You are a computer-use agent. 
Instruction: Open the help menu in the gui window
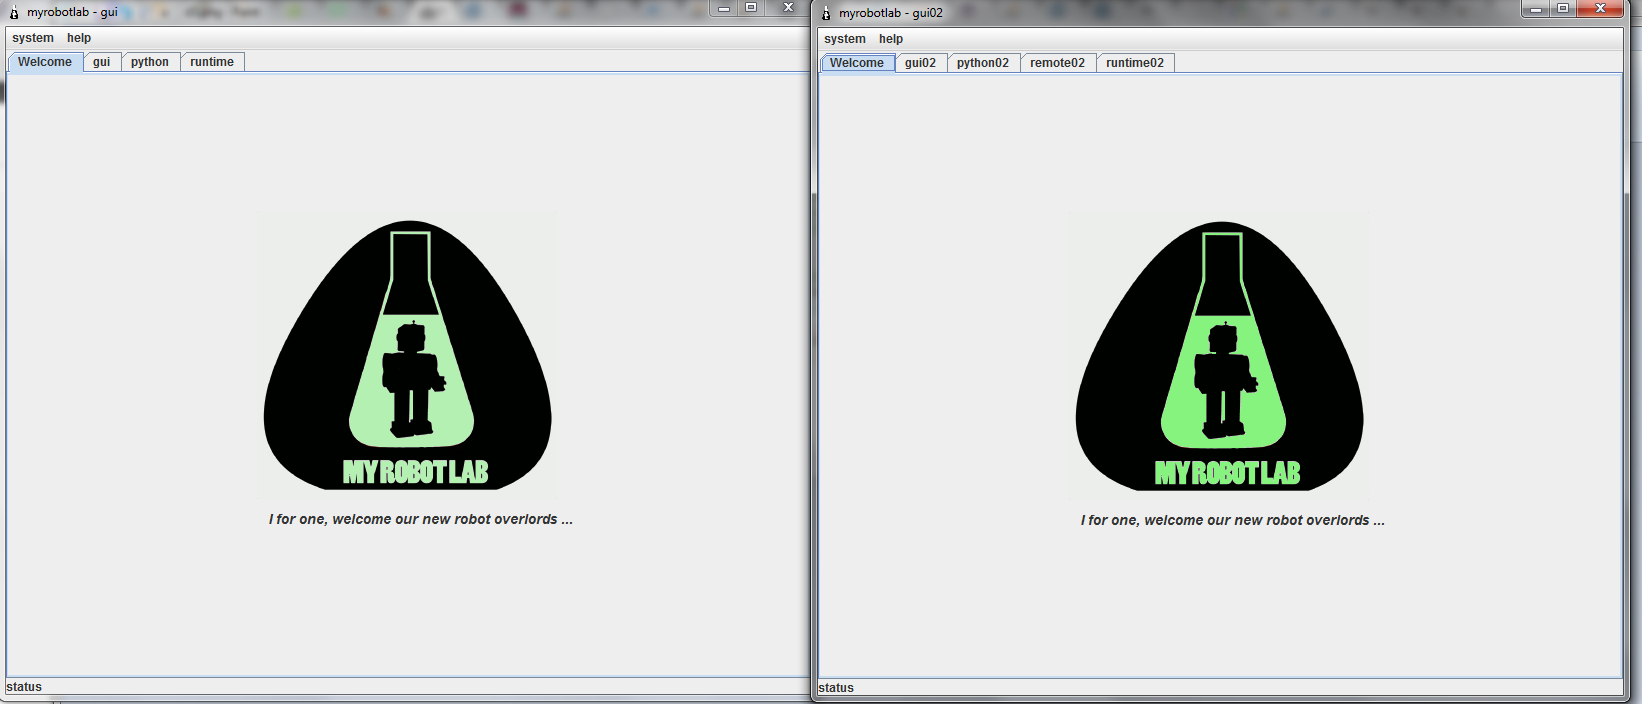[x=79, y=38]
